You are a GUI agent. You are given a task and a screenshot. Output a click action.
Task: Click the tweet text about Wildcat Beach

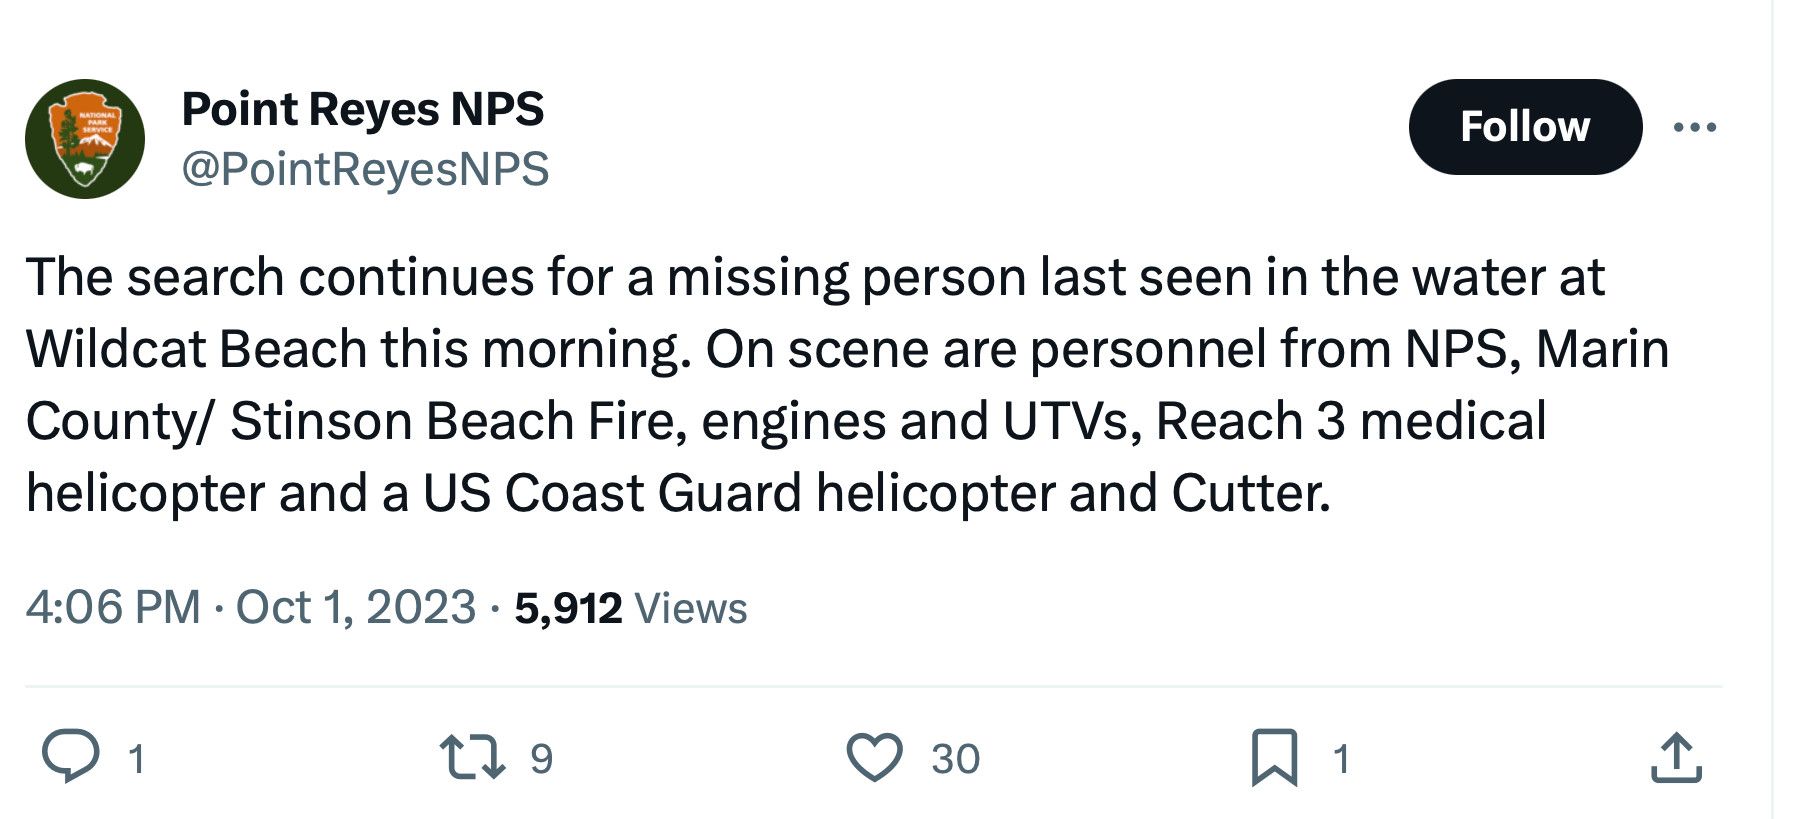pos(847,385)
